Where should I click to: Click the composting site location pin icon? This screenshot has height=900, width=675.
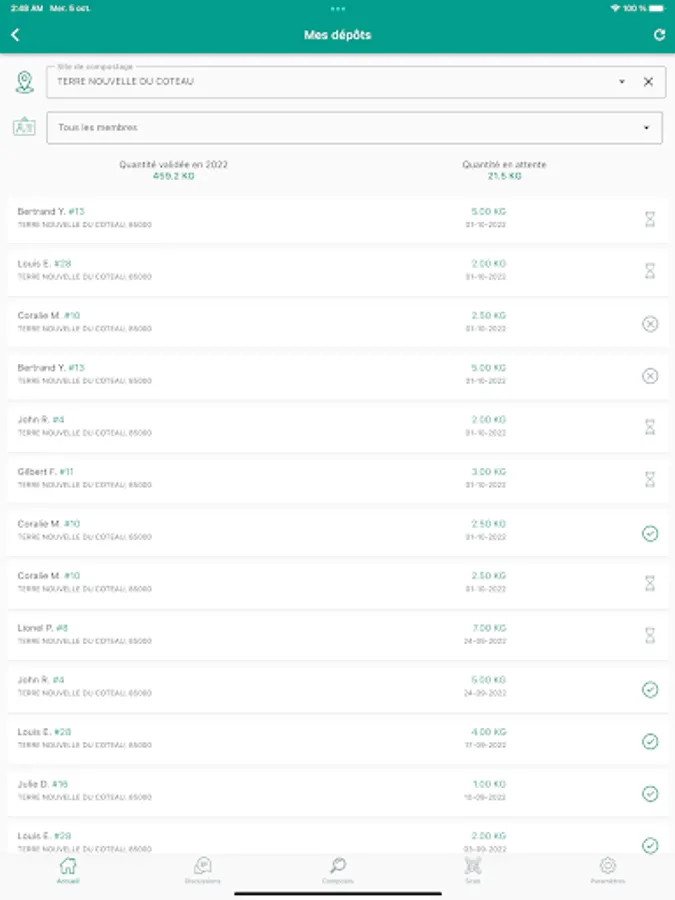(x=24, y=82)
